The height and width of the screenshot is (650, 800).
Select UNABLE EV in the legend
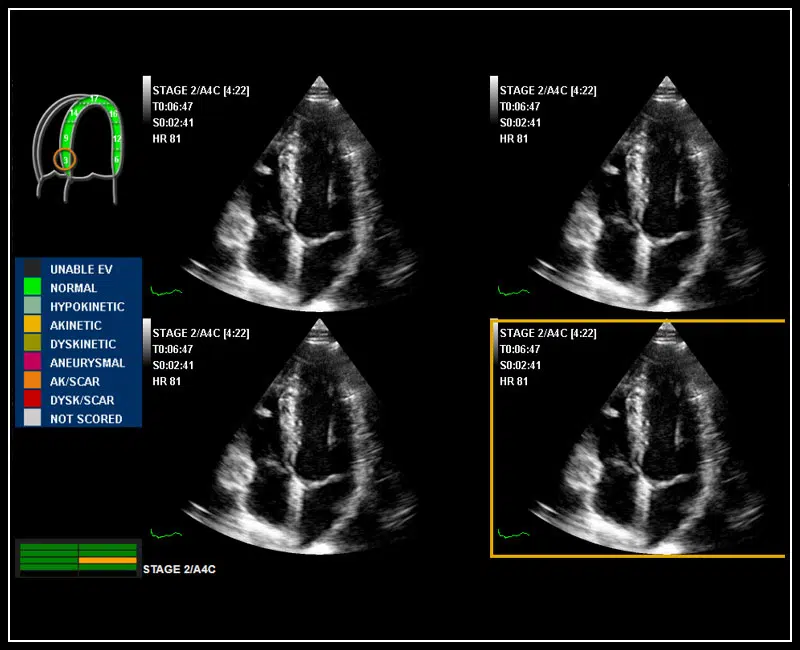click(33, 269)
